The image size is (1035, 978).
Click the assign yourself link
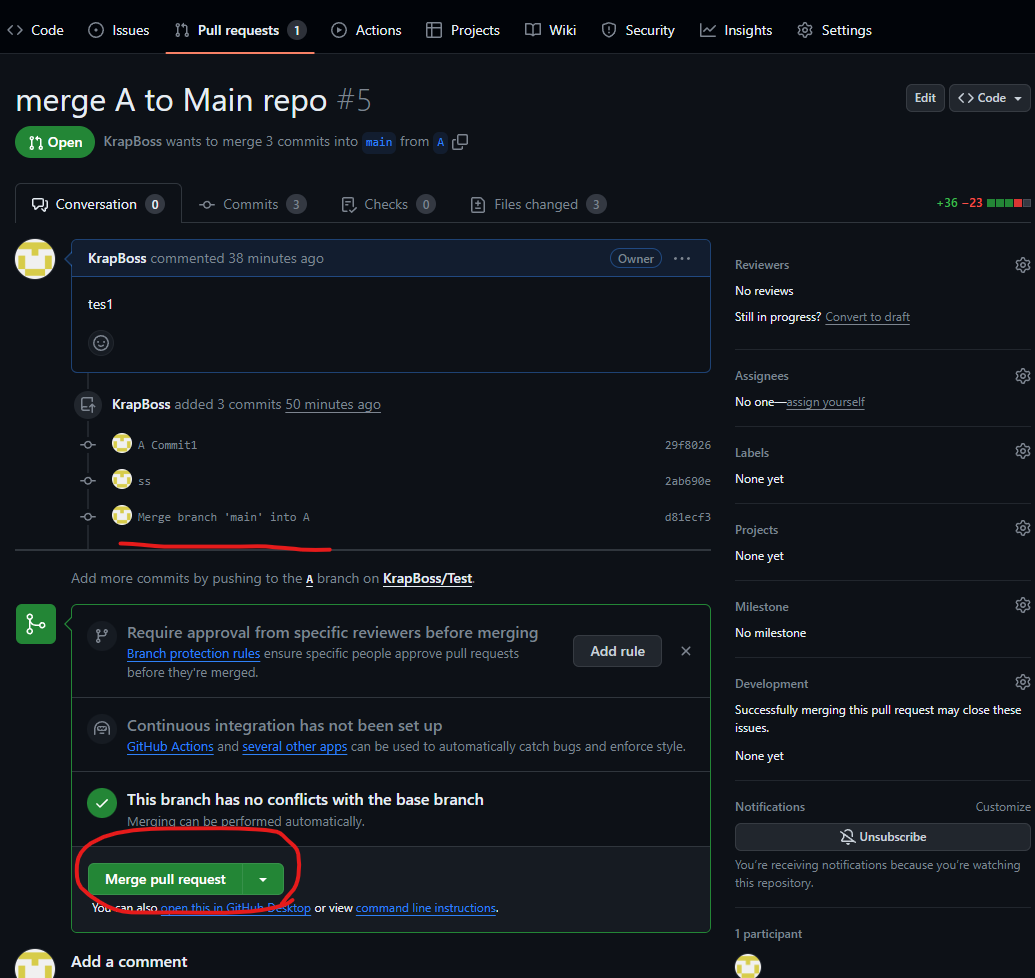(825, 402)
